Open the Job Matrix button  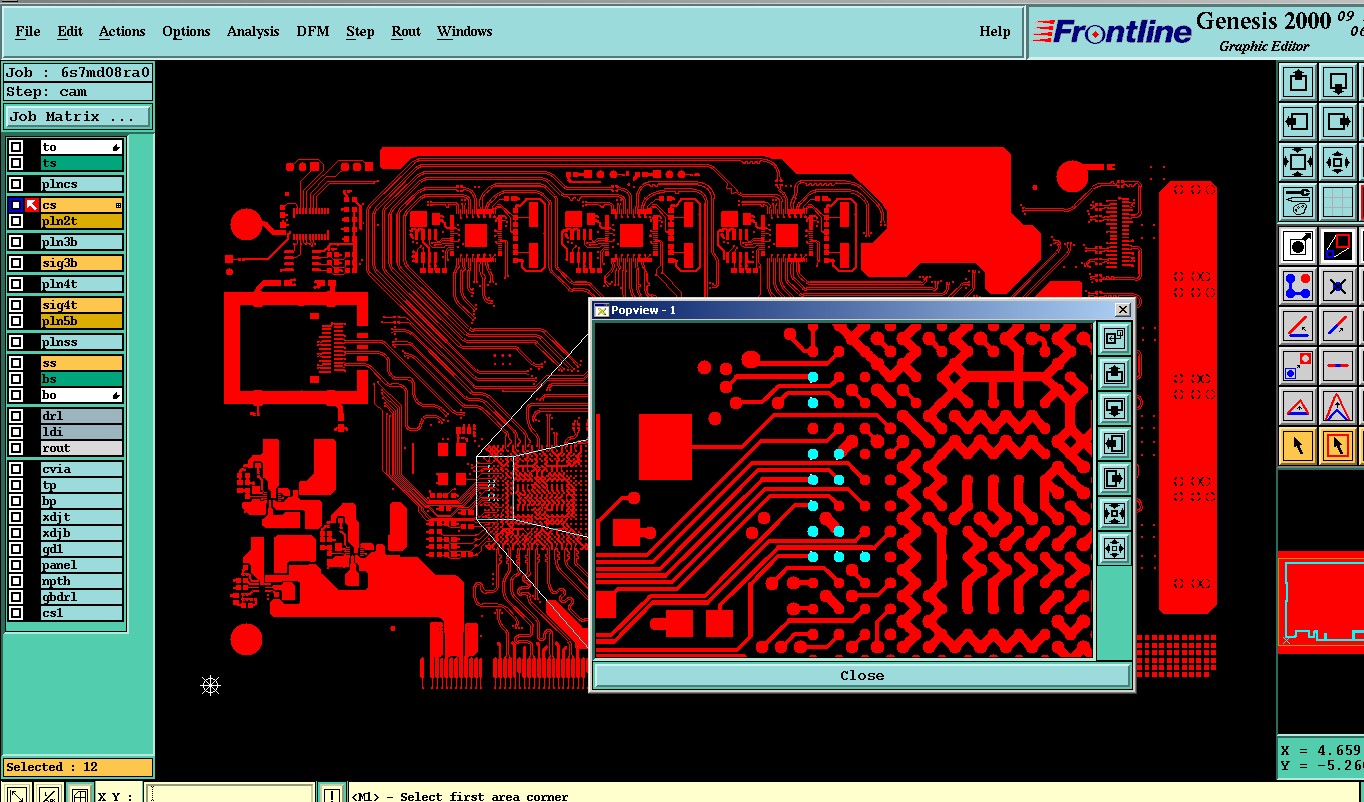point(78,117)
